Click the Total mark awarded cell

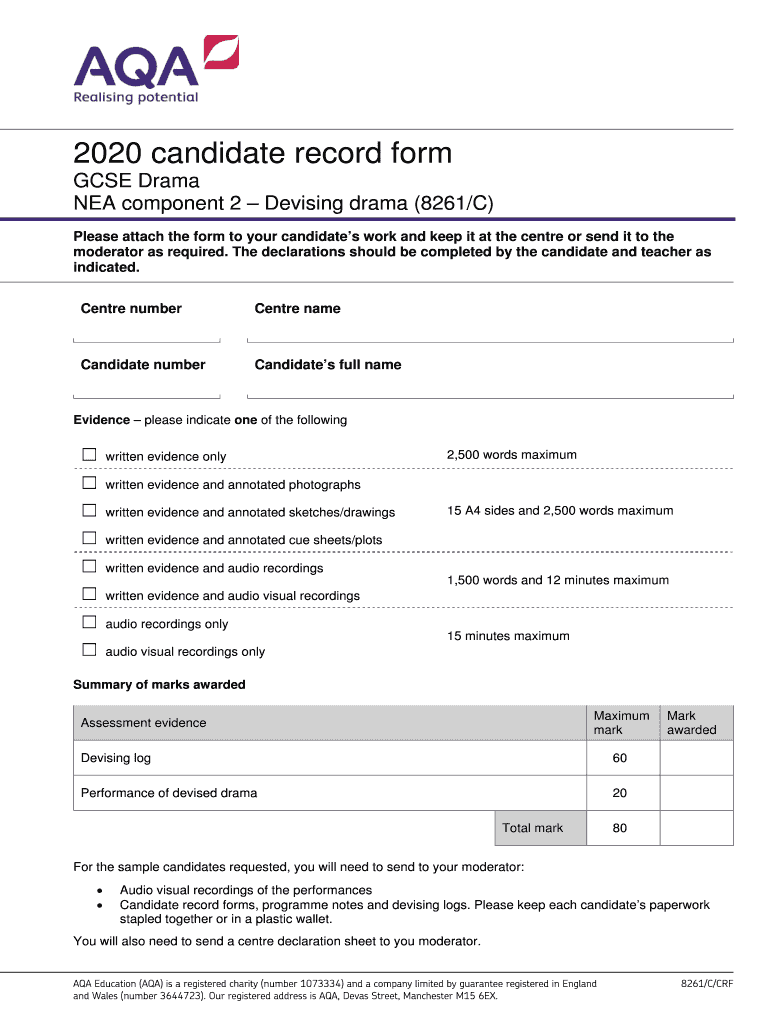(x=696, y=828)
